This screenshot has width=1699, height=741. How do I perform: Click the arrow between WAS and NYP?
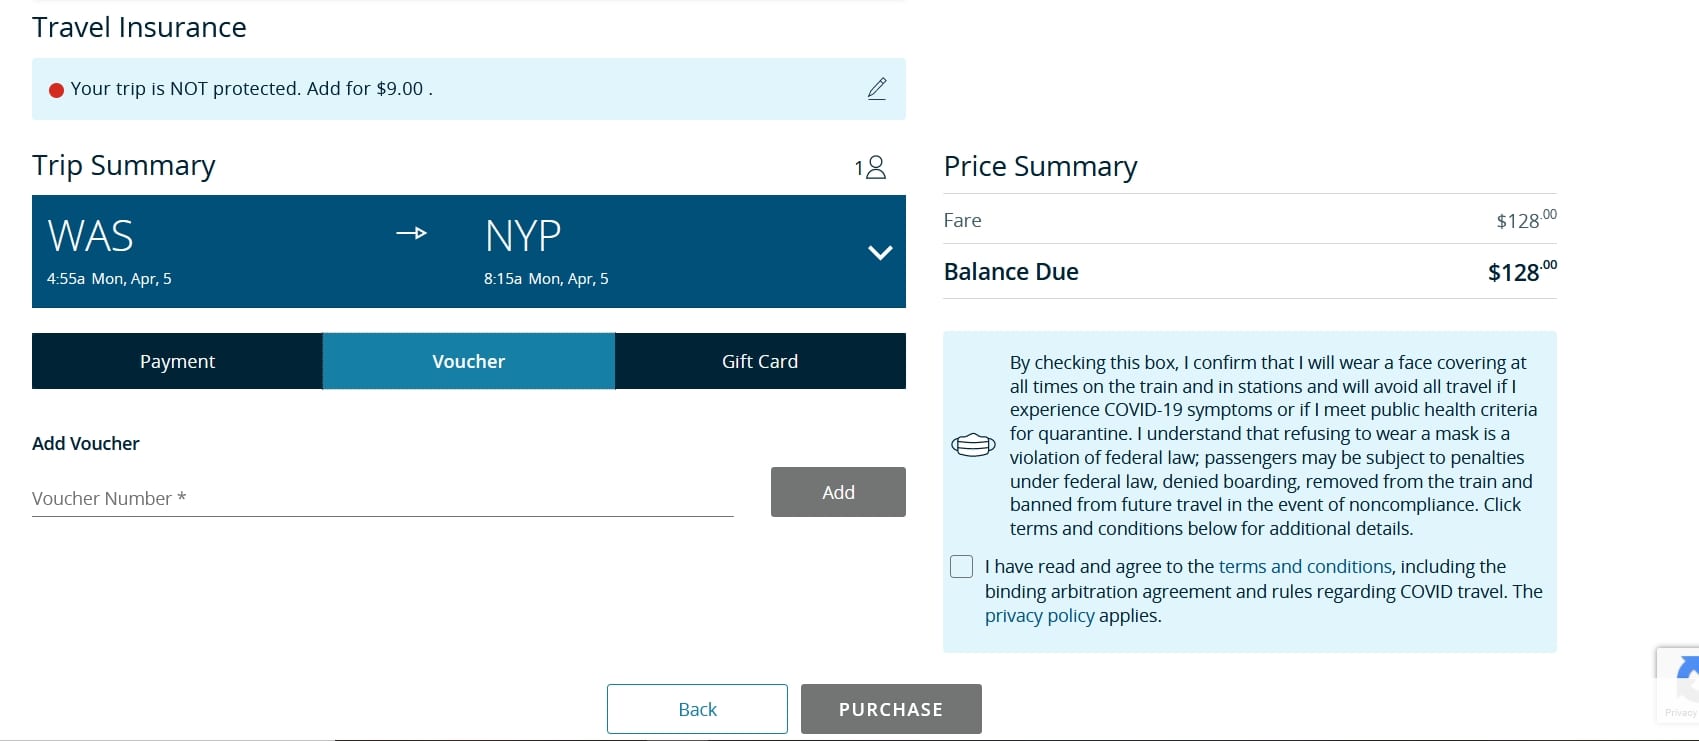click(x=411, y=233)
